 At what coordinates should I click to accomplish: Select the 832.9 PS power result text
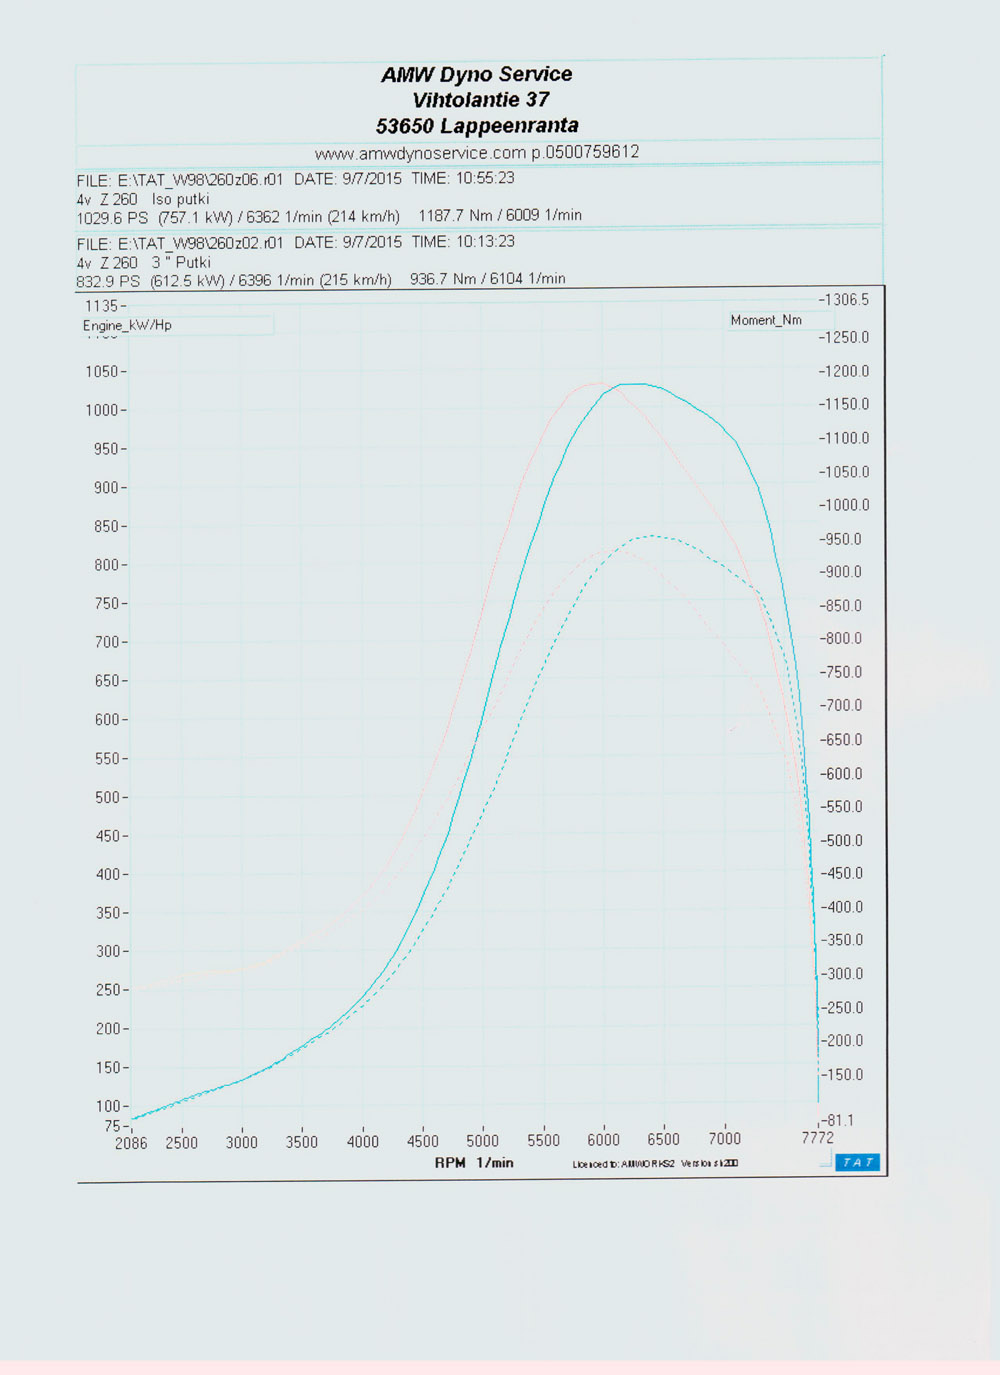[x=108, y=281]
